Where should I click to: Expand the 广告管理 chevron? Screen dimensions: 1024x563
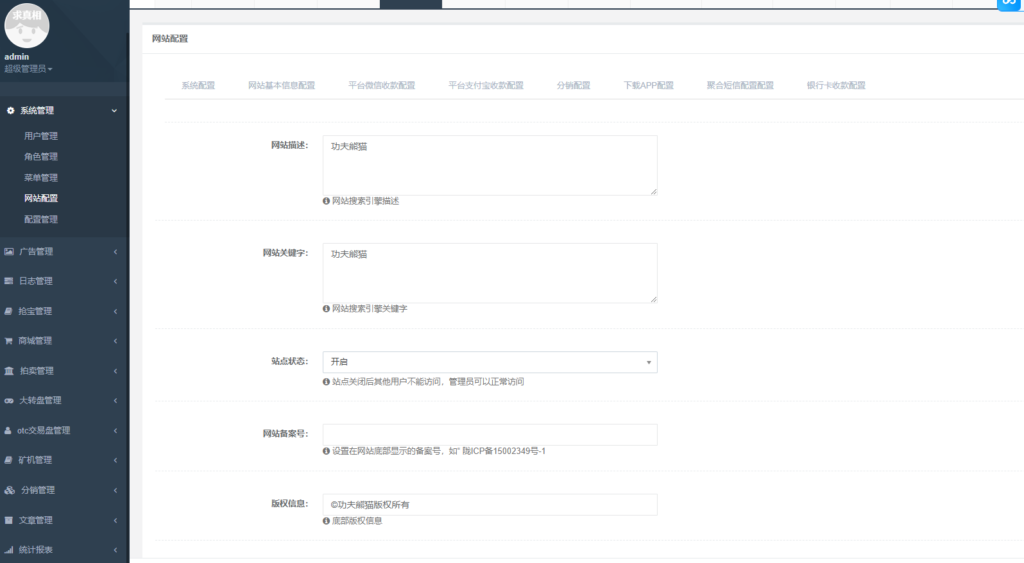pyautogui.click(x=115, y=251)
